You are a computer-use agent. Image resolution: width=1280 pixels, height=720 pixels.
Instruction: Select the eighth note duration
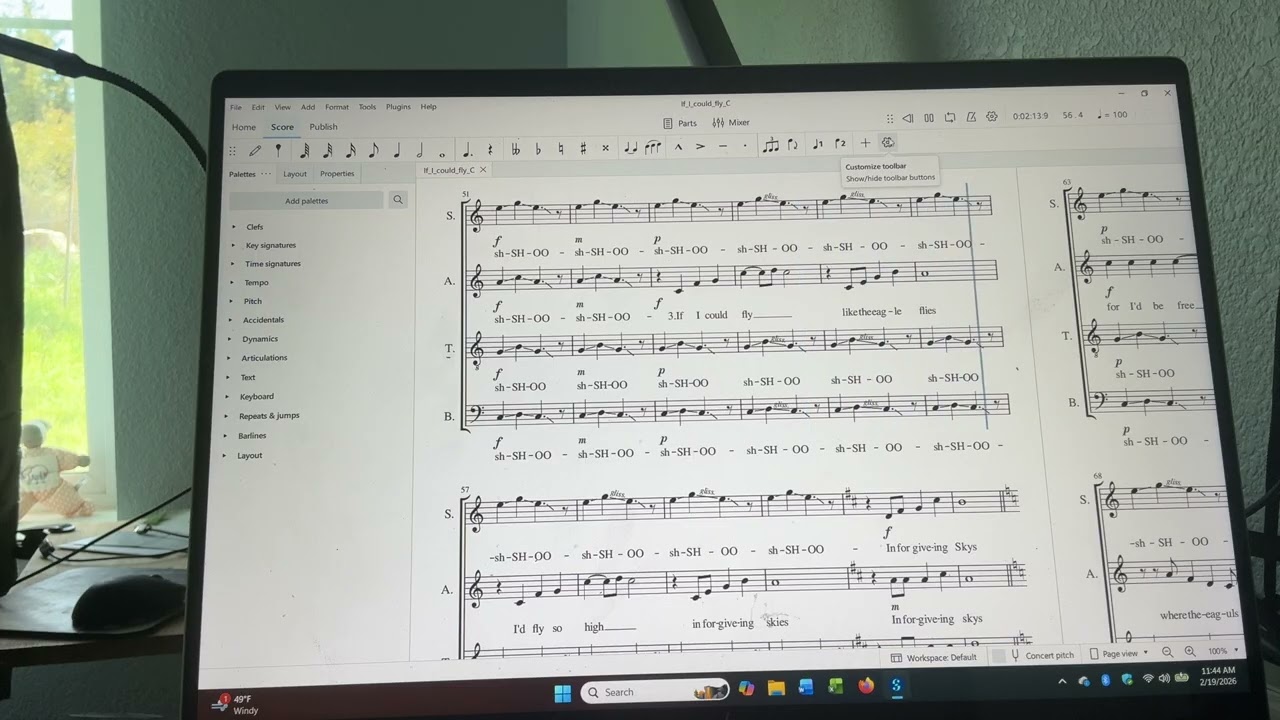(x=374, y=150)
